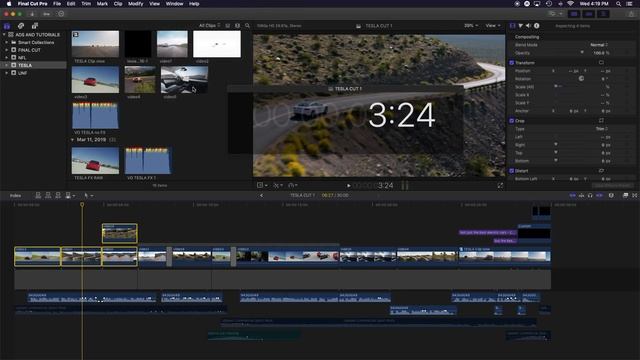The width and height of the screenshot is (640, 360).
Task: Open the viewer zoom percentage dropdown
Action: point(471,26)
